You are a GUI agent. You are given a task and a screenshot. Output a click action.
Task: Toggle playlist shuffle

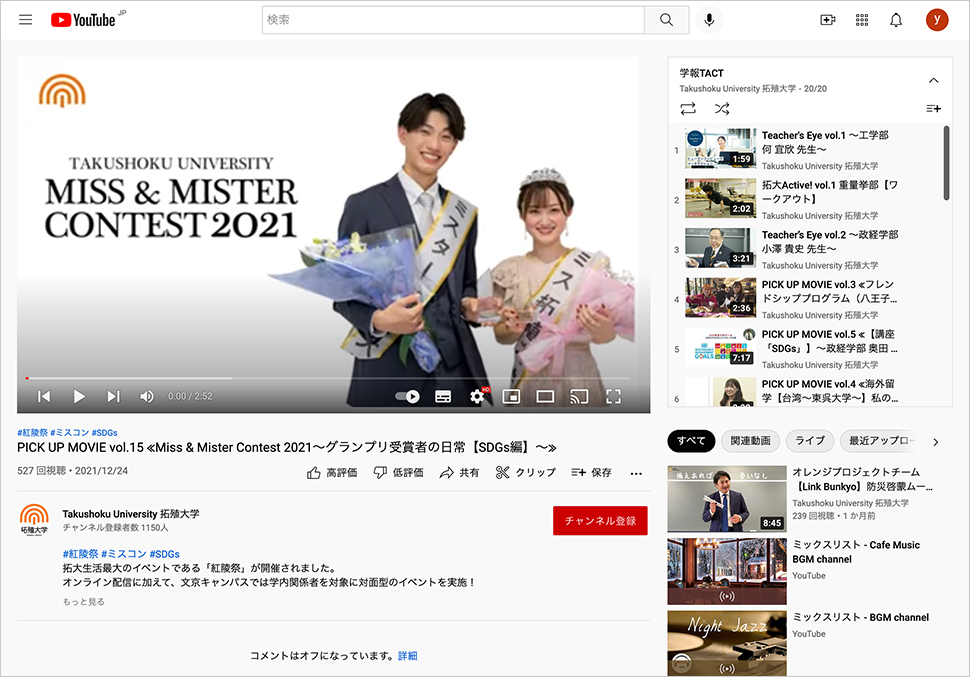721,109
